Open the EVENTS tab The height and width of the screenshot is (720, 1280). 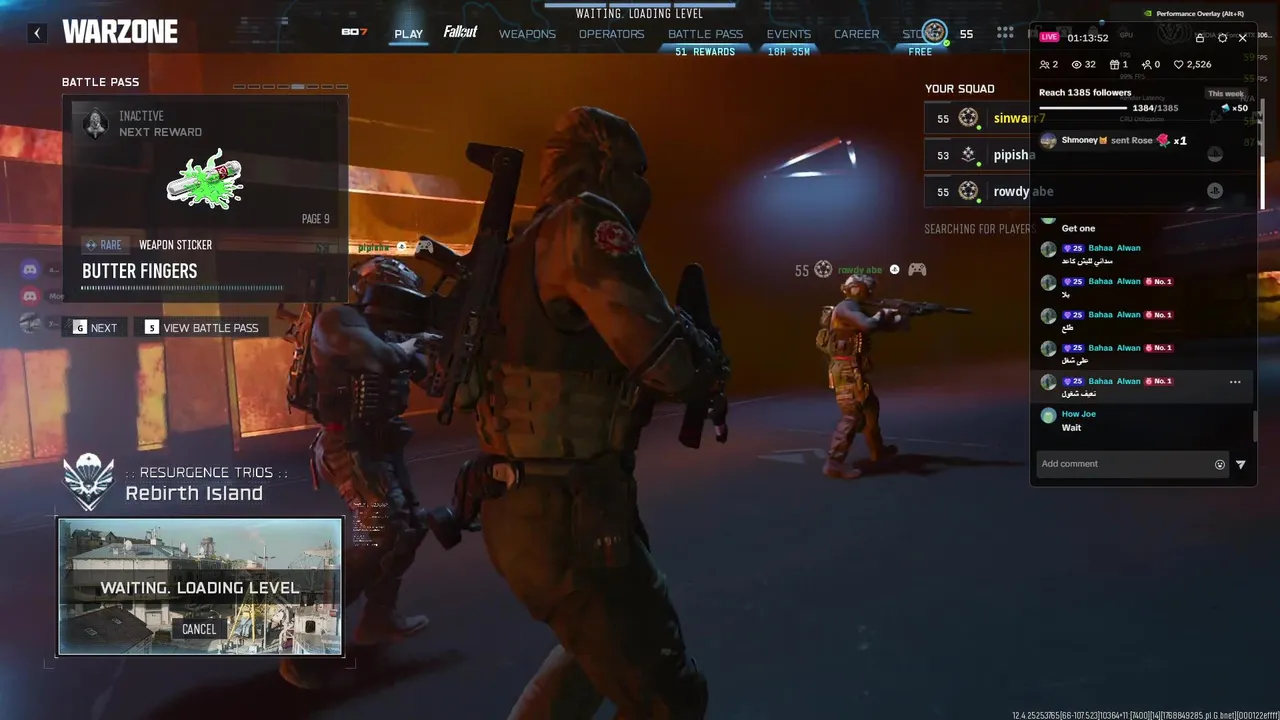(x=788, y=34)
